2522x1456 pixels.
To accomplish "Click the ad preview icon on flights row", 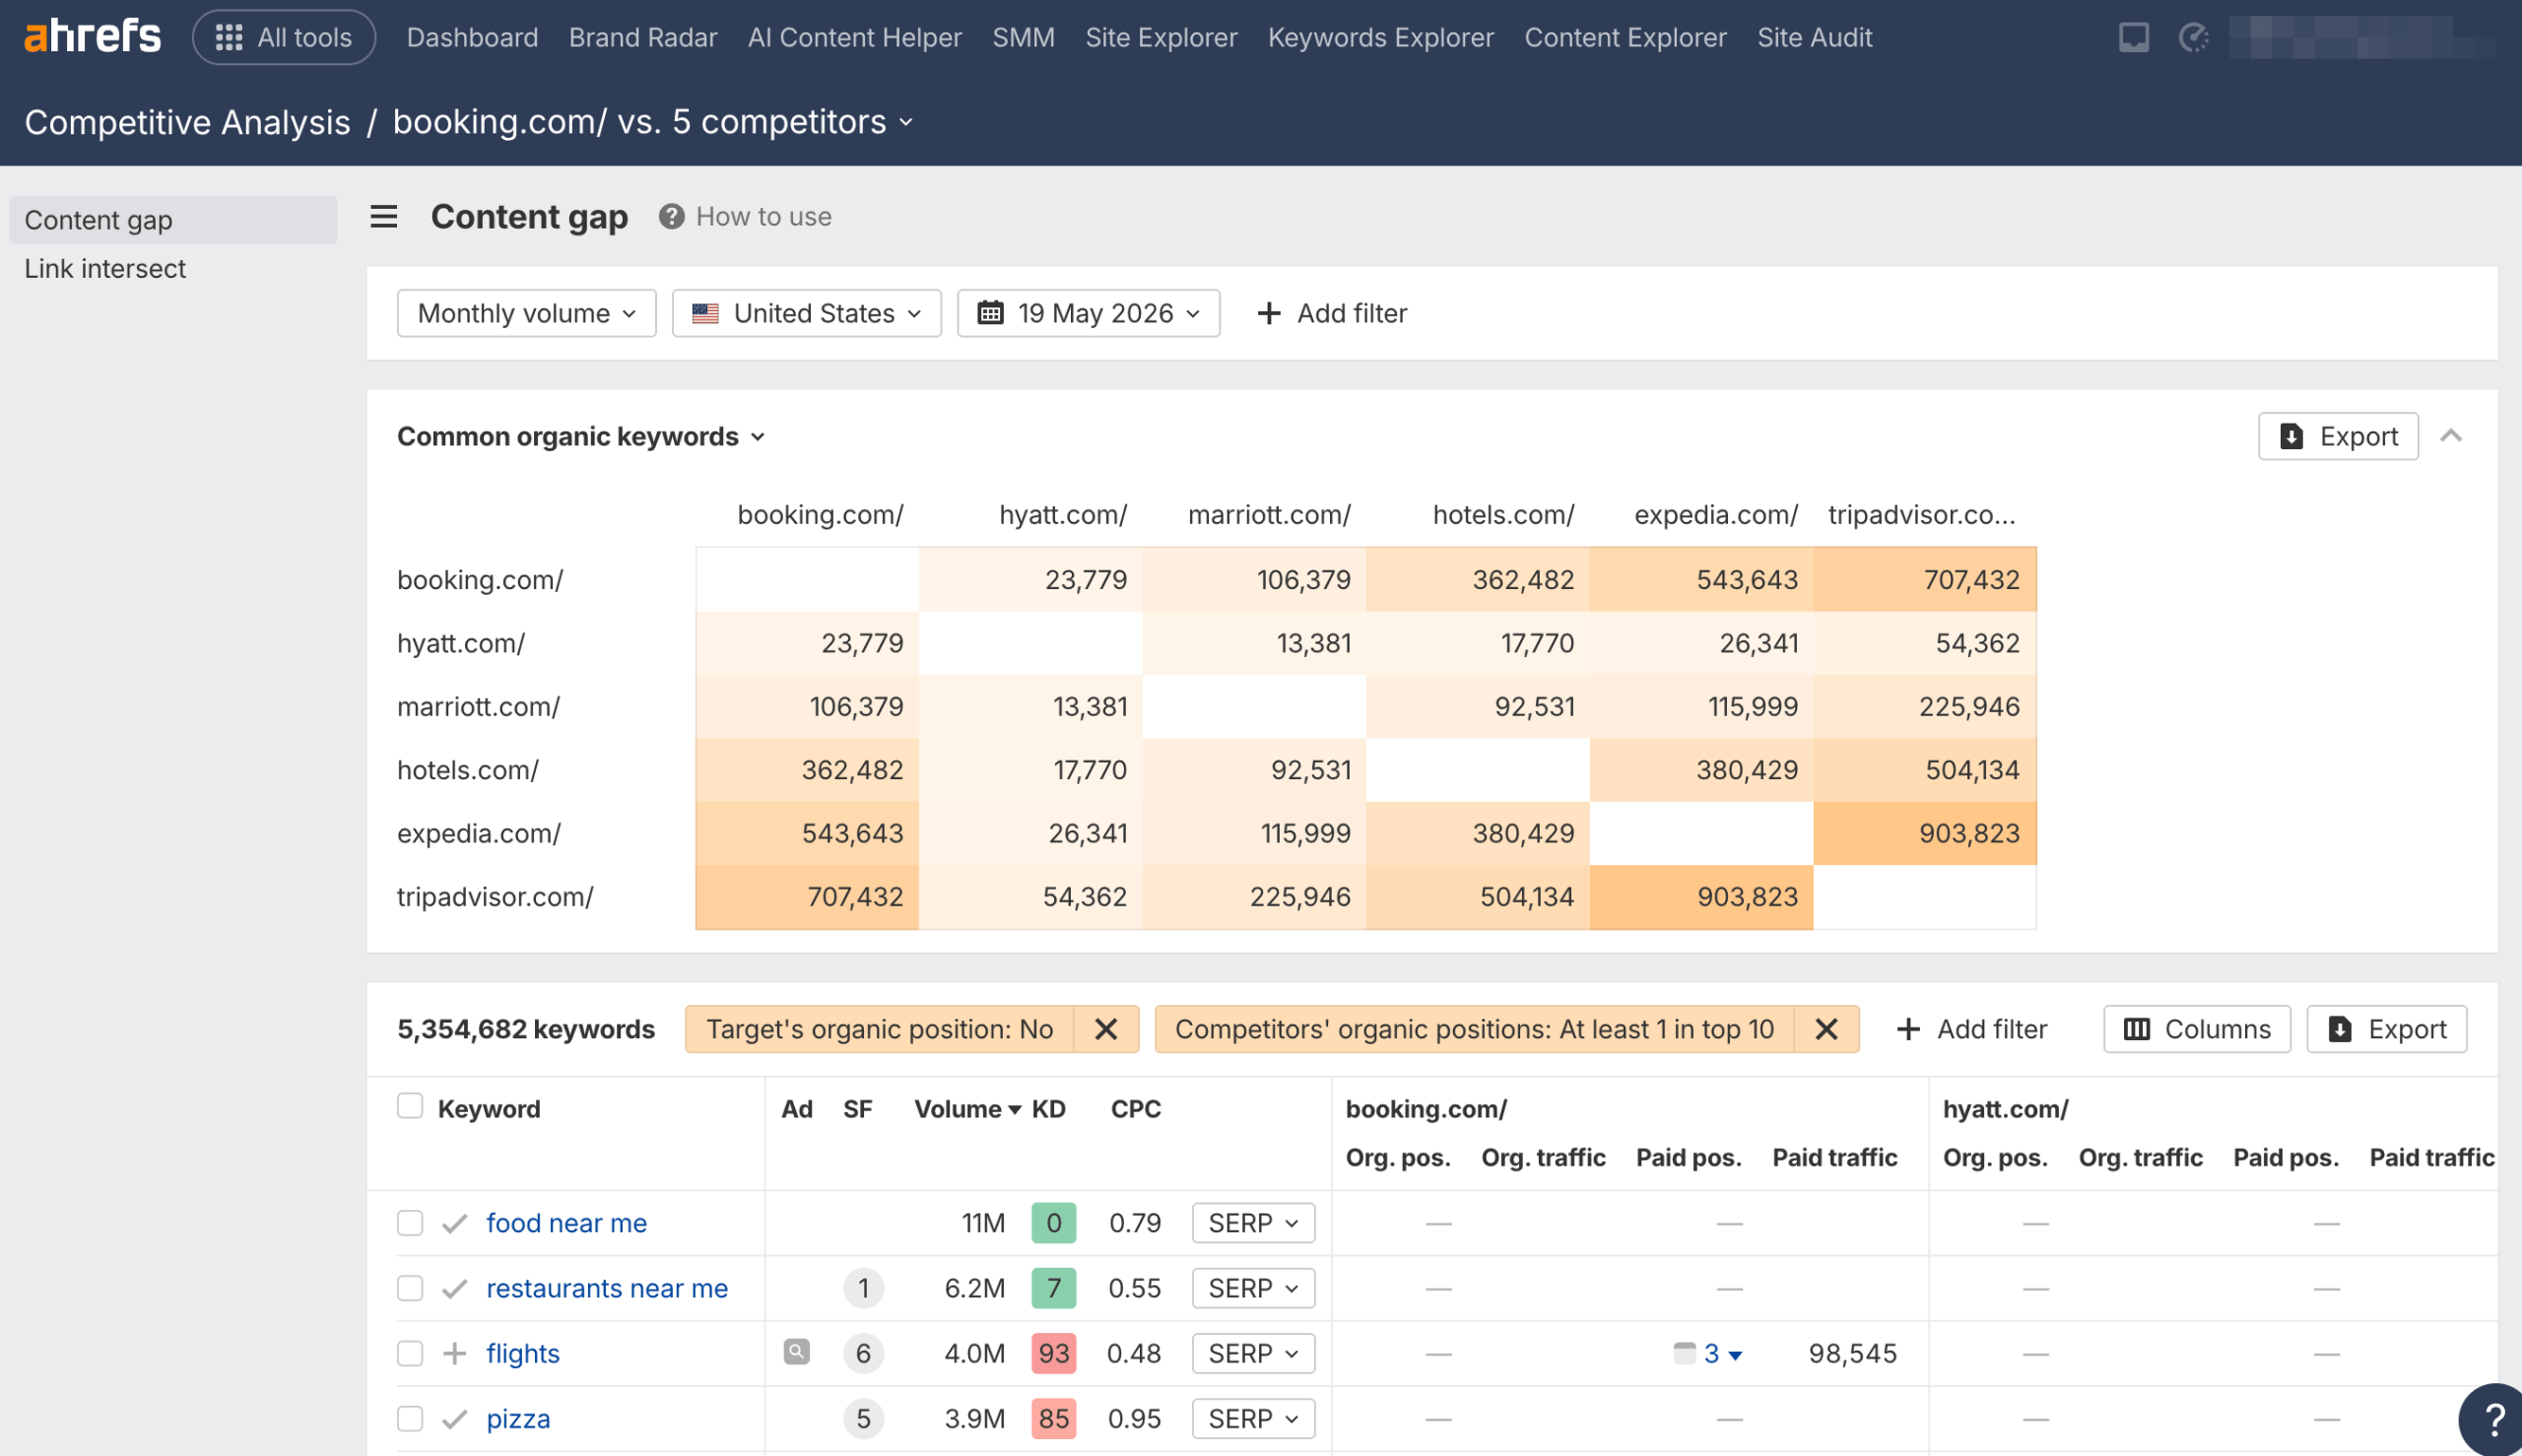I will (x=796, y=1352).
